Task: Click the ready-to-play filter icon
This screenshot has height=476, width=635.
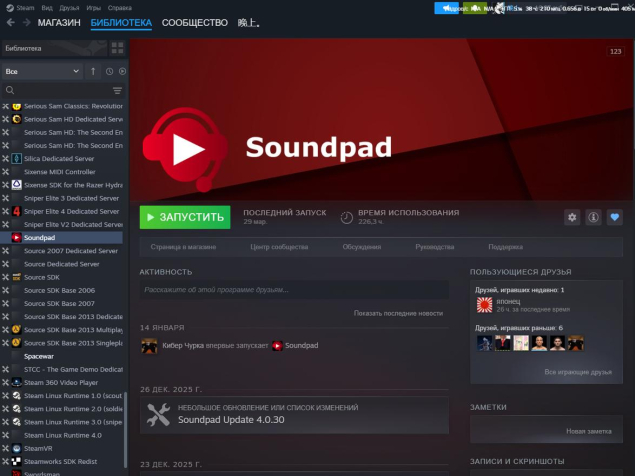Action: click(122, 72)
